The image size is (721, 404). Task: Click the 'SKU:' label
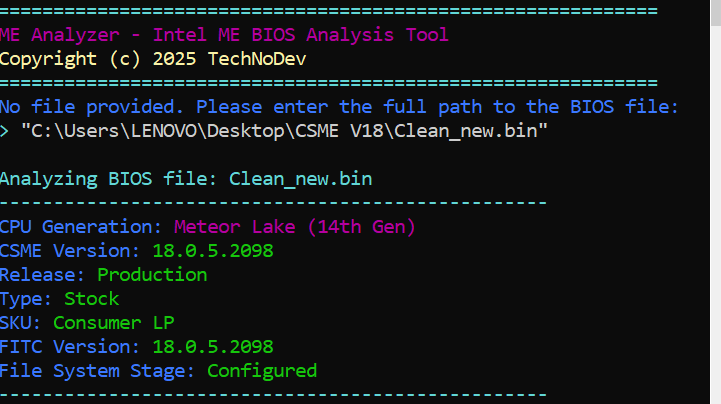pos(21,323)
